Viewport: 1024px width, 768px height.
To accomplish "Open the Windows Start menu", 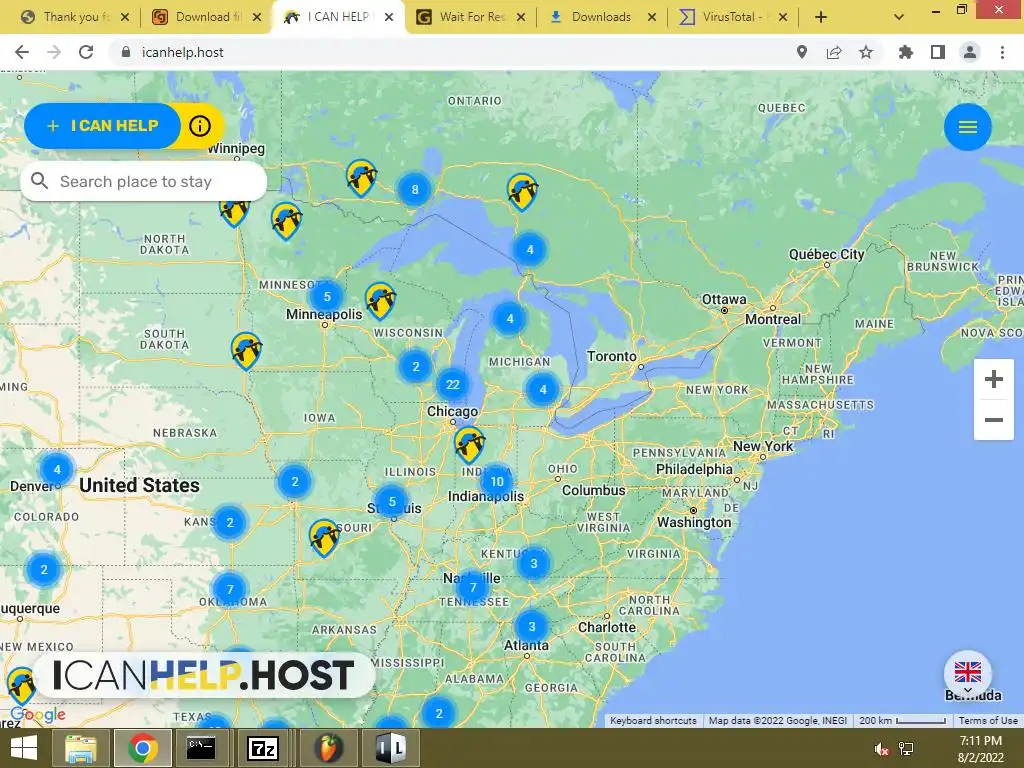I will pos(24,748).
